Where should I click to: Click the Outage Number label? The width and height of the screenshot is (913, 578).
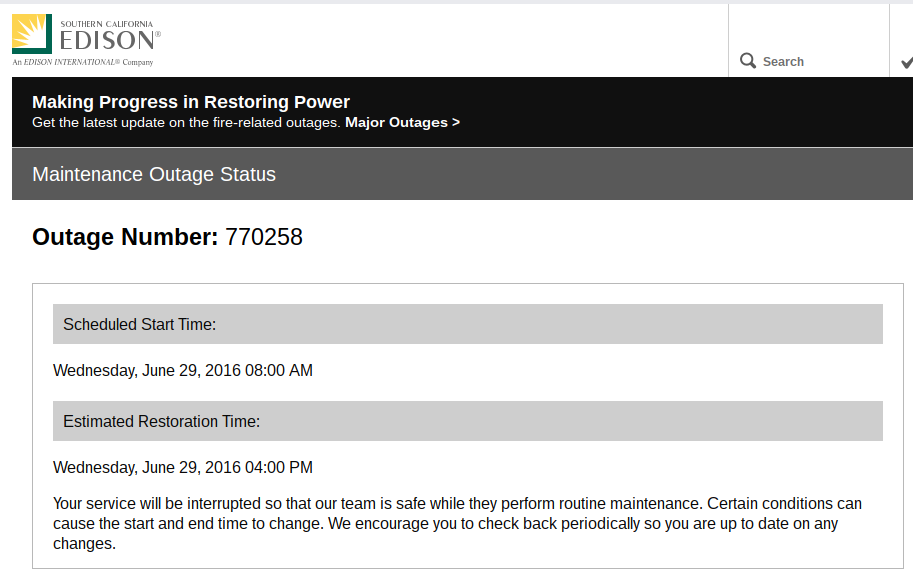(x=125, y=237)
